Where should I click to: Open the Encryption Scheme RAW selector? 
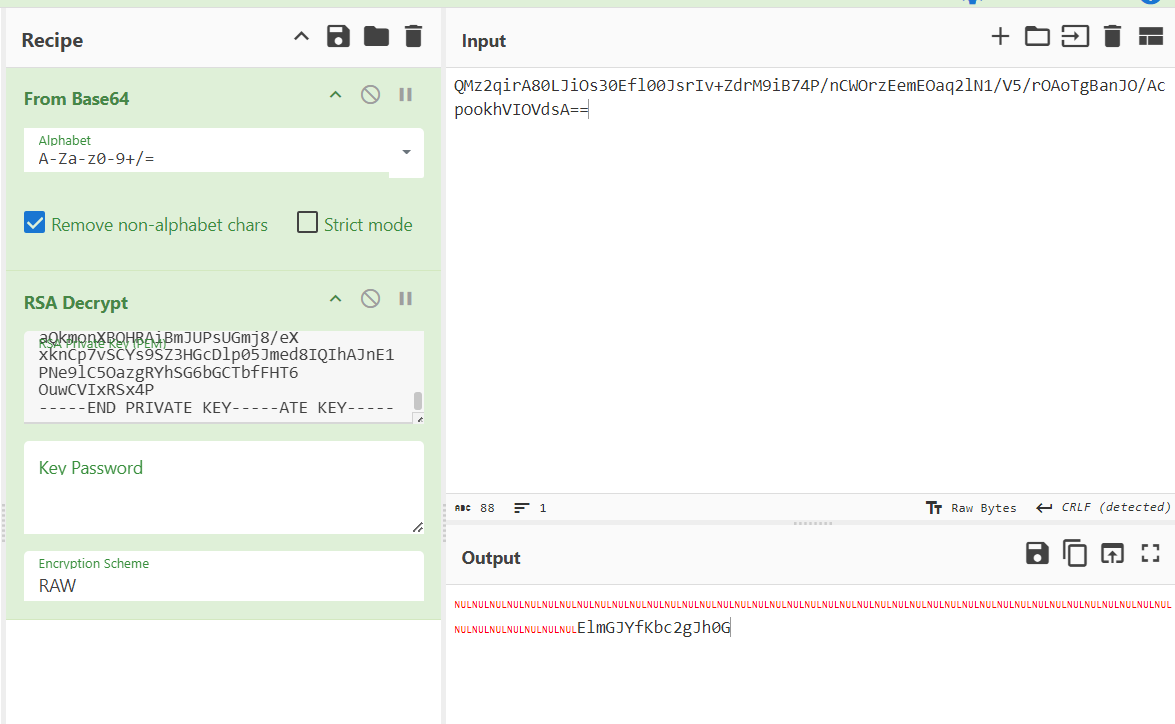[x=223, y=576]
